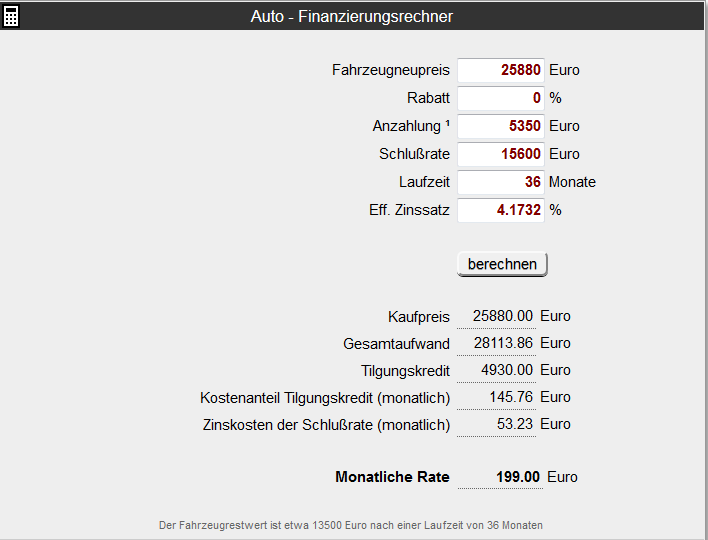Screen dimensions: 708x540
Task: Click the Anzahlung amount field
Action: (501, 126)
